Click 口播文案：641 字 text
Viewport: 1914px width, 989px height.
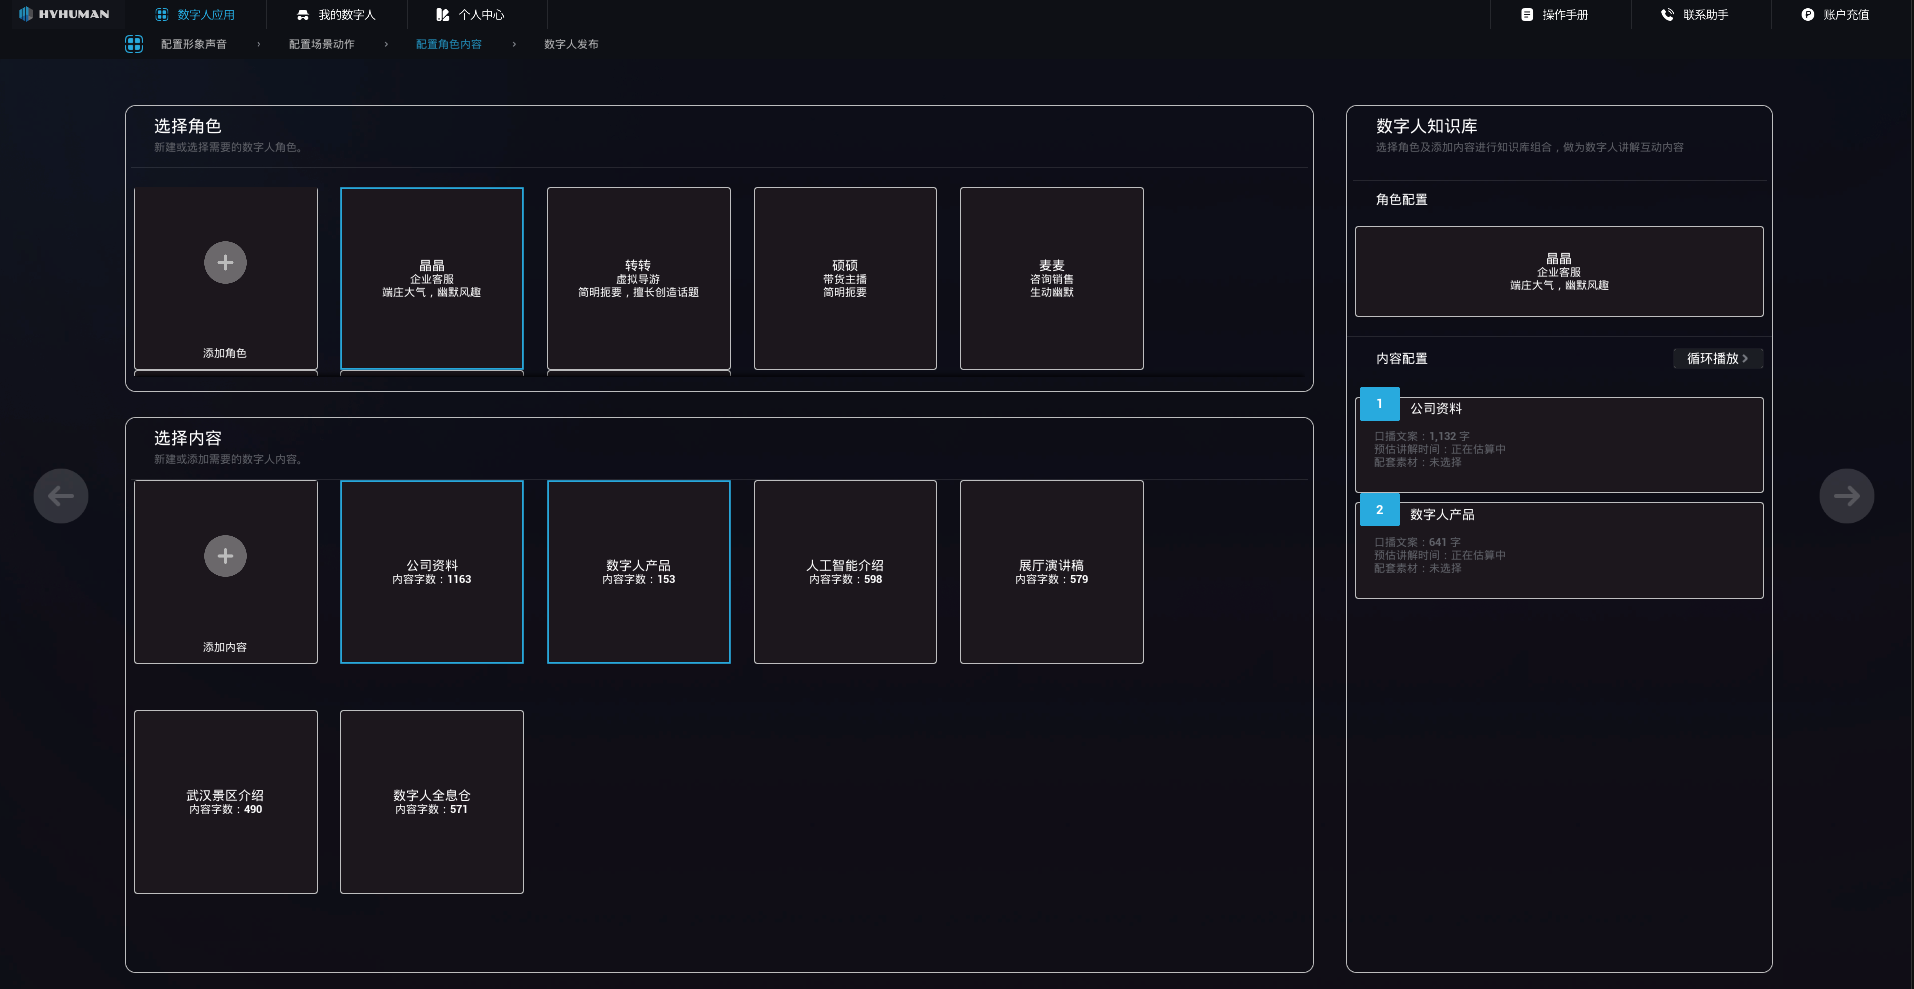(1417, 542)
